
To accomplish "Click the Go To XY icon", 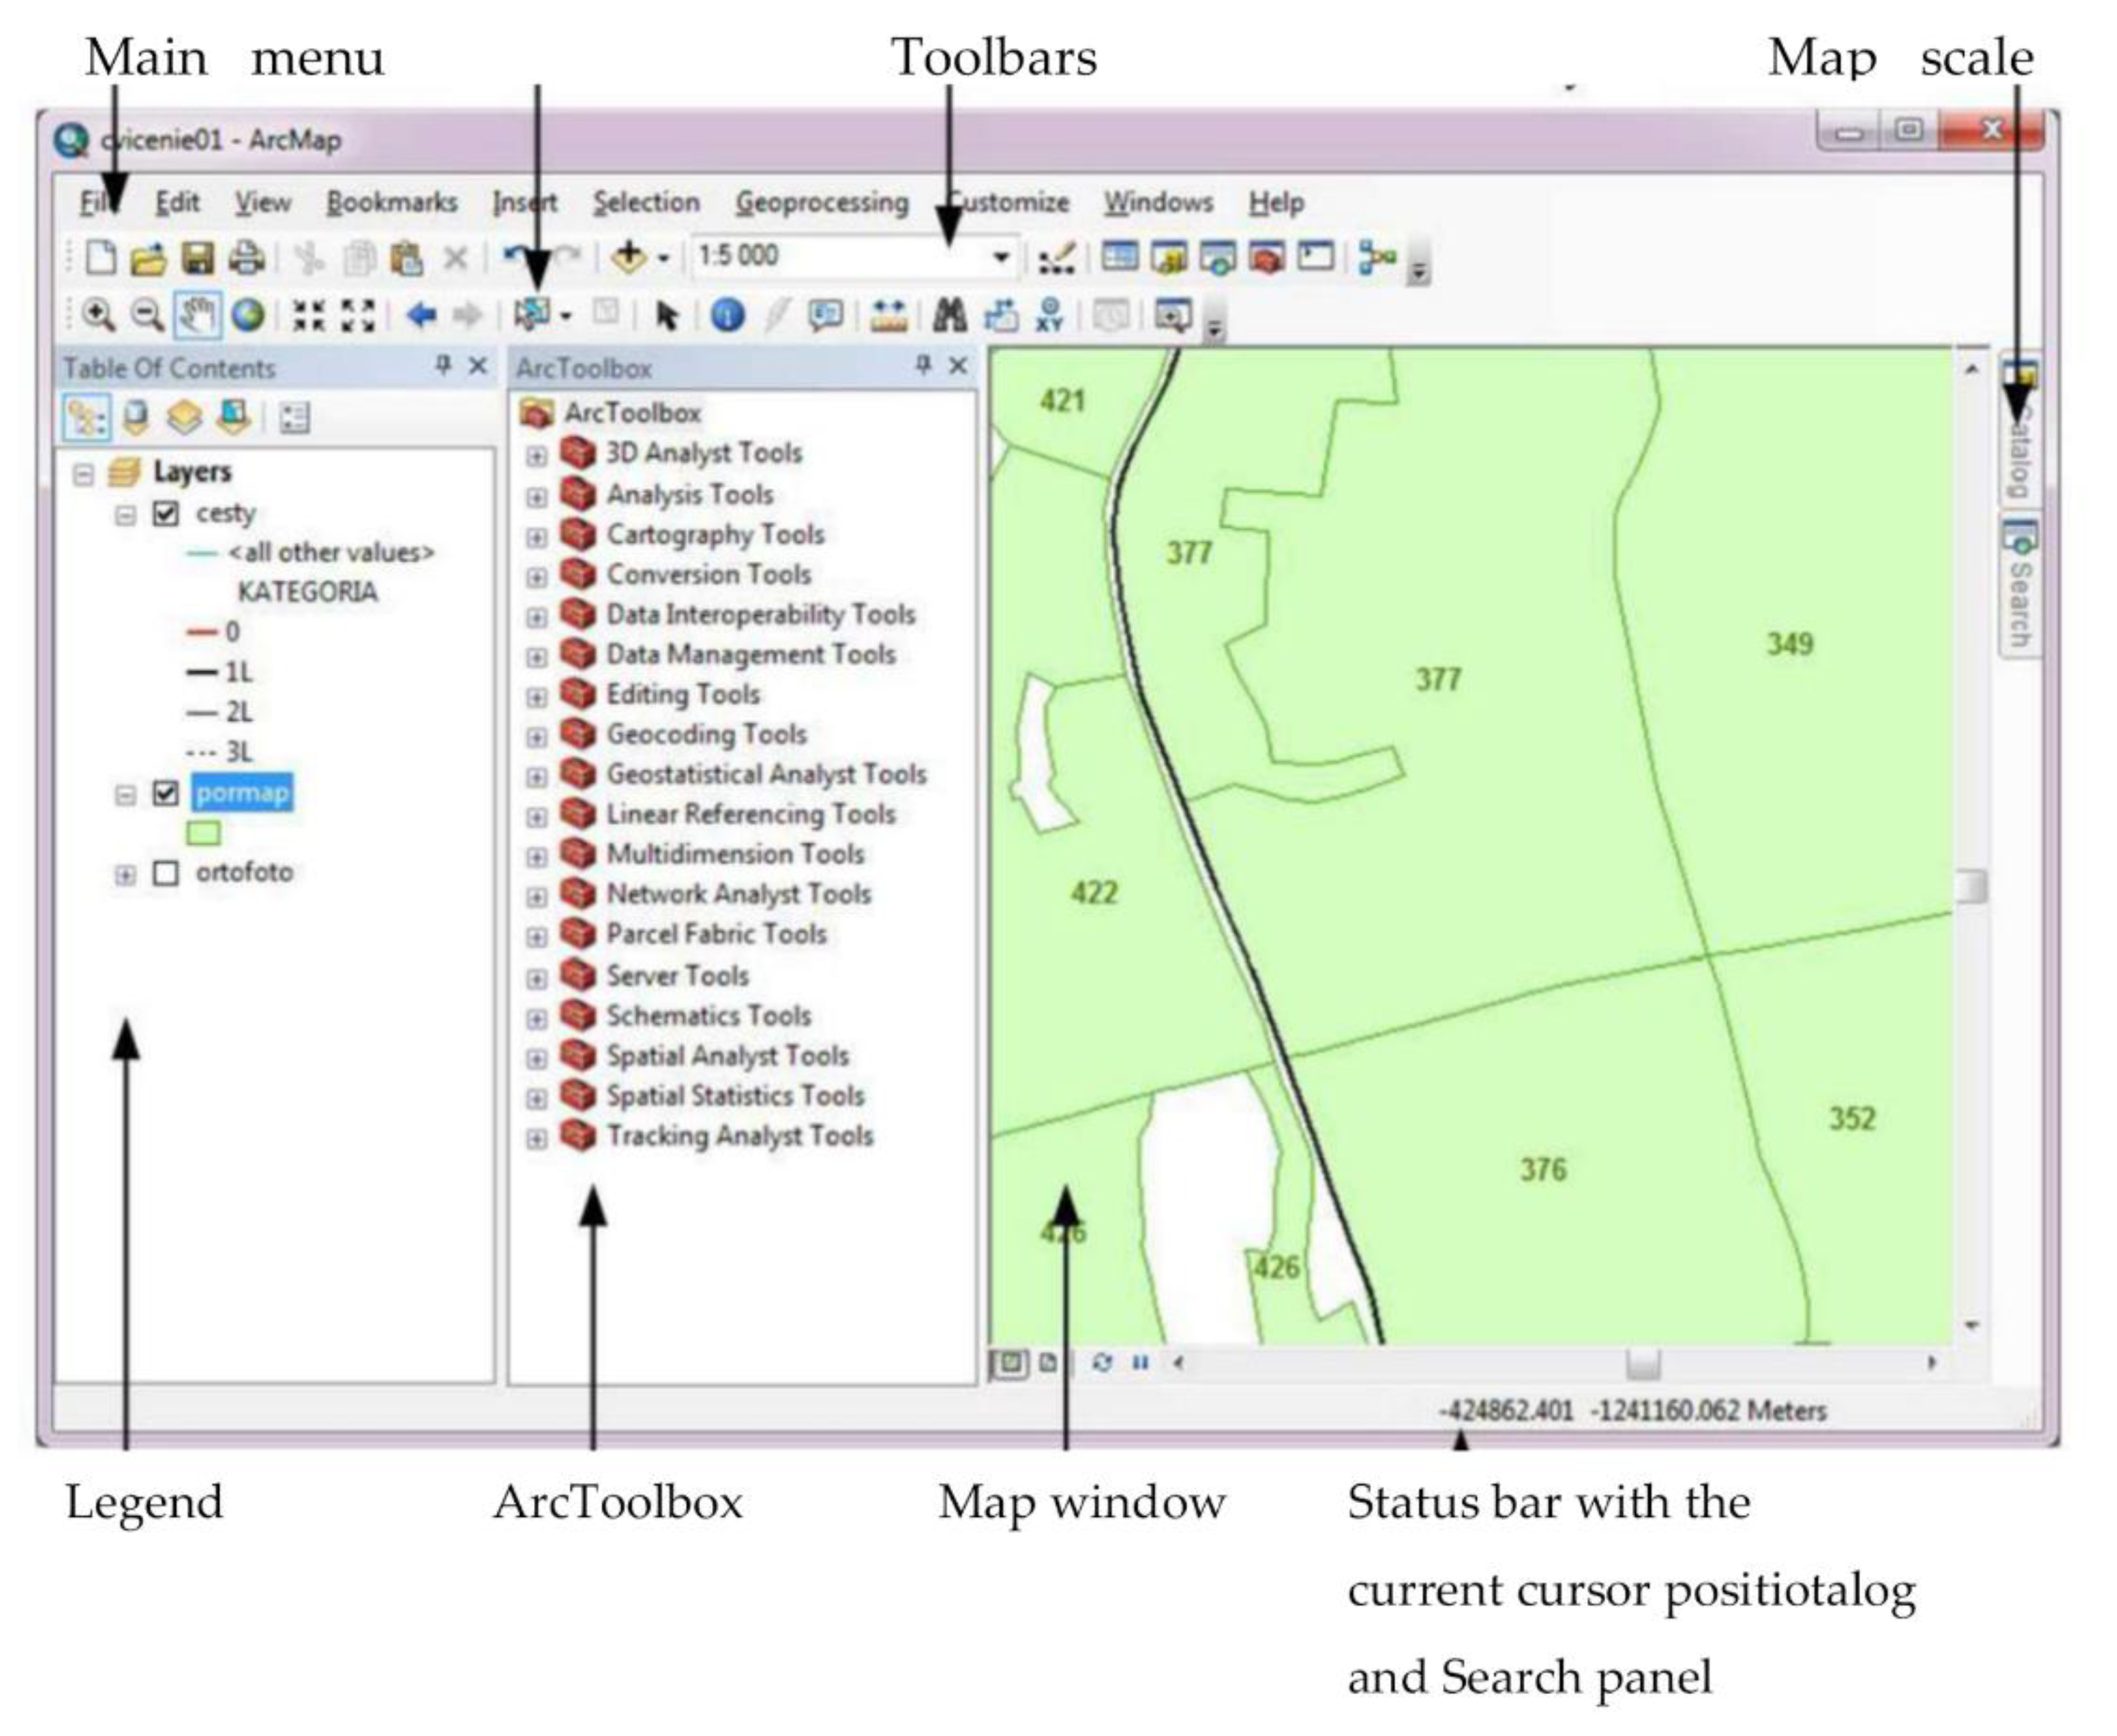I will [1050, 315].
